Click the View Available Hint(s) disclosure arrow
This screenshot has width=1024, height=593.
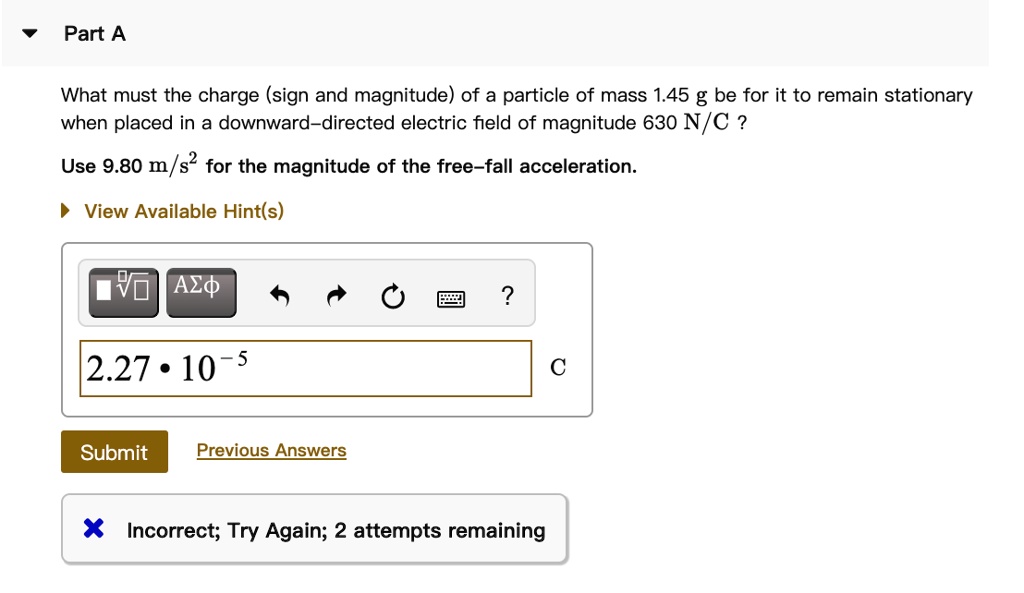pyautogui.click(x=65, y=209)
